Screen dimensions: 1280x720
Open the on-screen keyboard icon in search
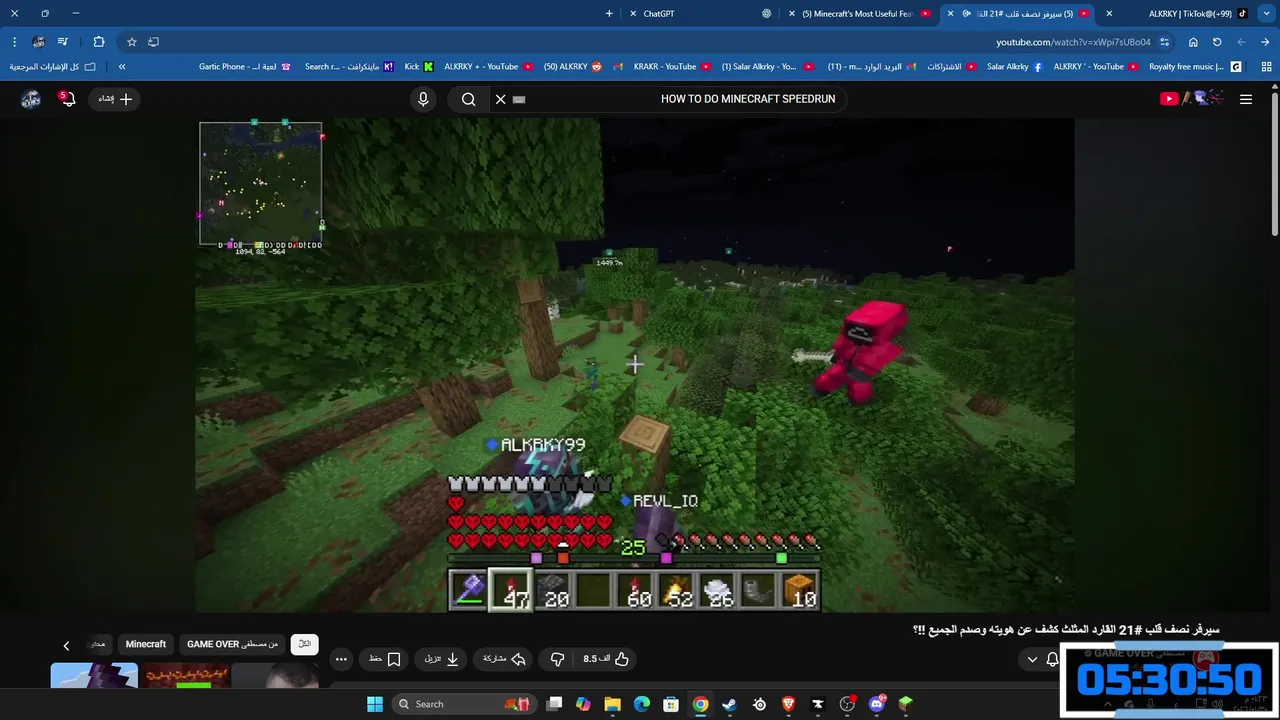pyautogui.click(x=519, y=99)
